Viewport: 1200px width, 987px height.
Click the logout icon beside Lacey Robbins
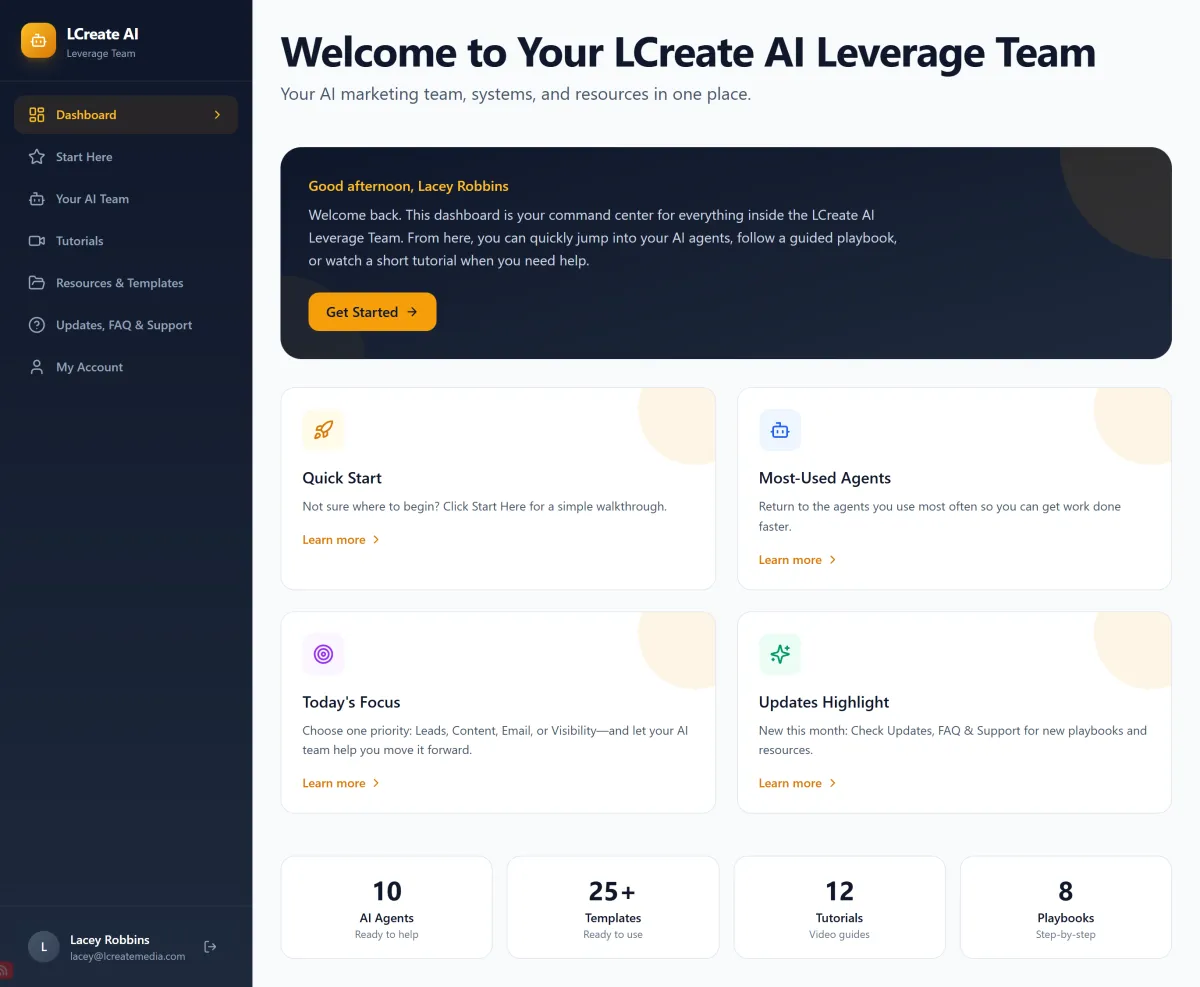[210, 947]
